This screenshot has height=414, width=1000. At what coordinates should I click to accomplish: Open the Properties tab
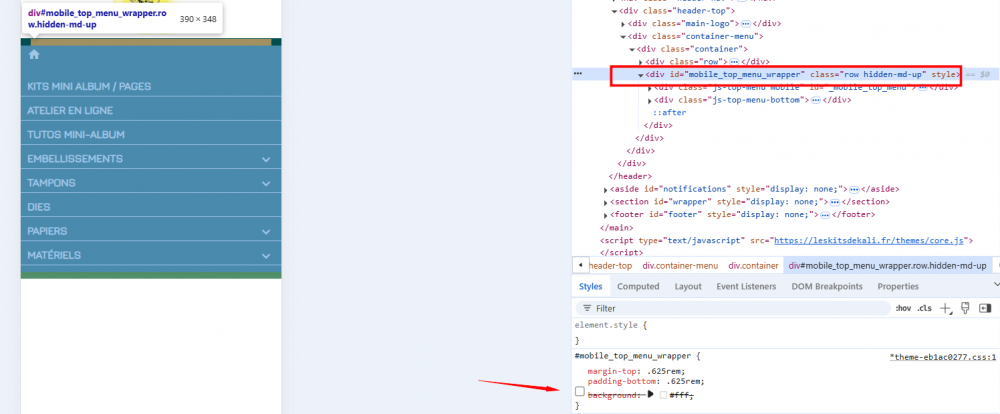click(898, 286)
